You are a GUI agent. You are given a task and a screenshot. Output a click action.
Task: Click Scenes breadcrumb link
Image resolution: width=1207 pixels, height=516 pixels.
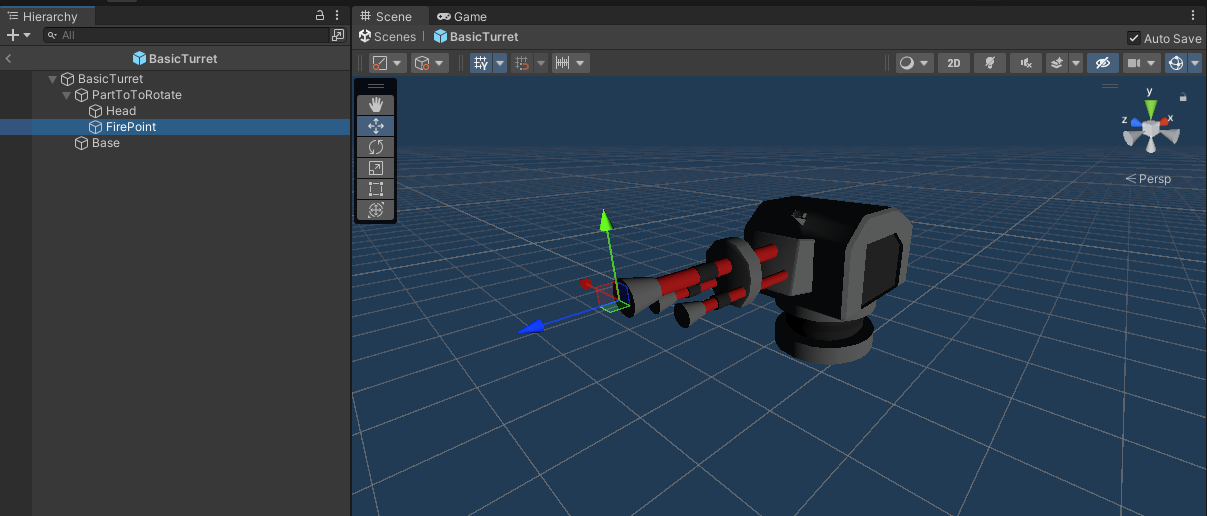tap(387, 37)
